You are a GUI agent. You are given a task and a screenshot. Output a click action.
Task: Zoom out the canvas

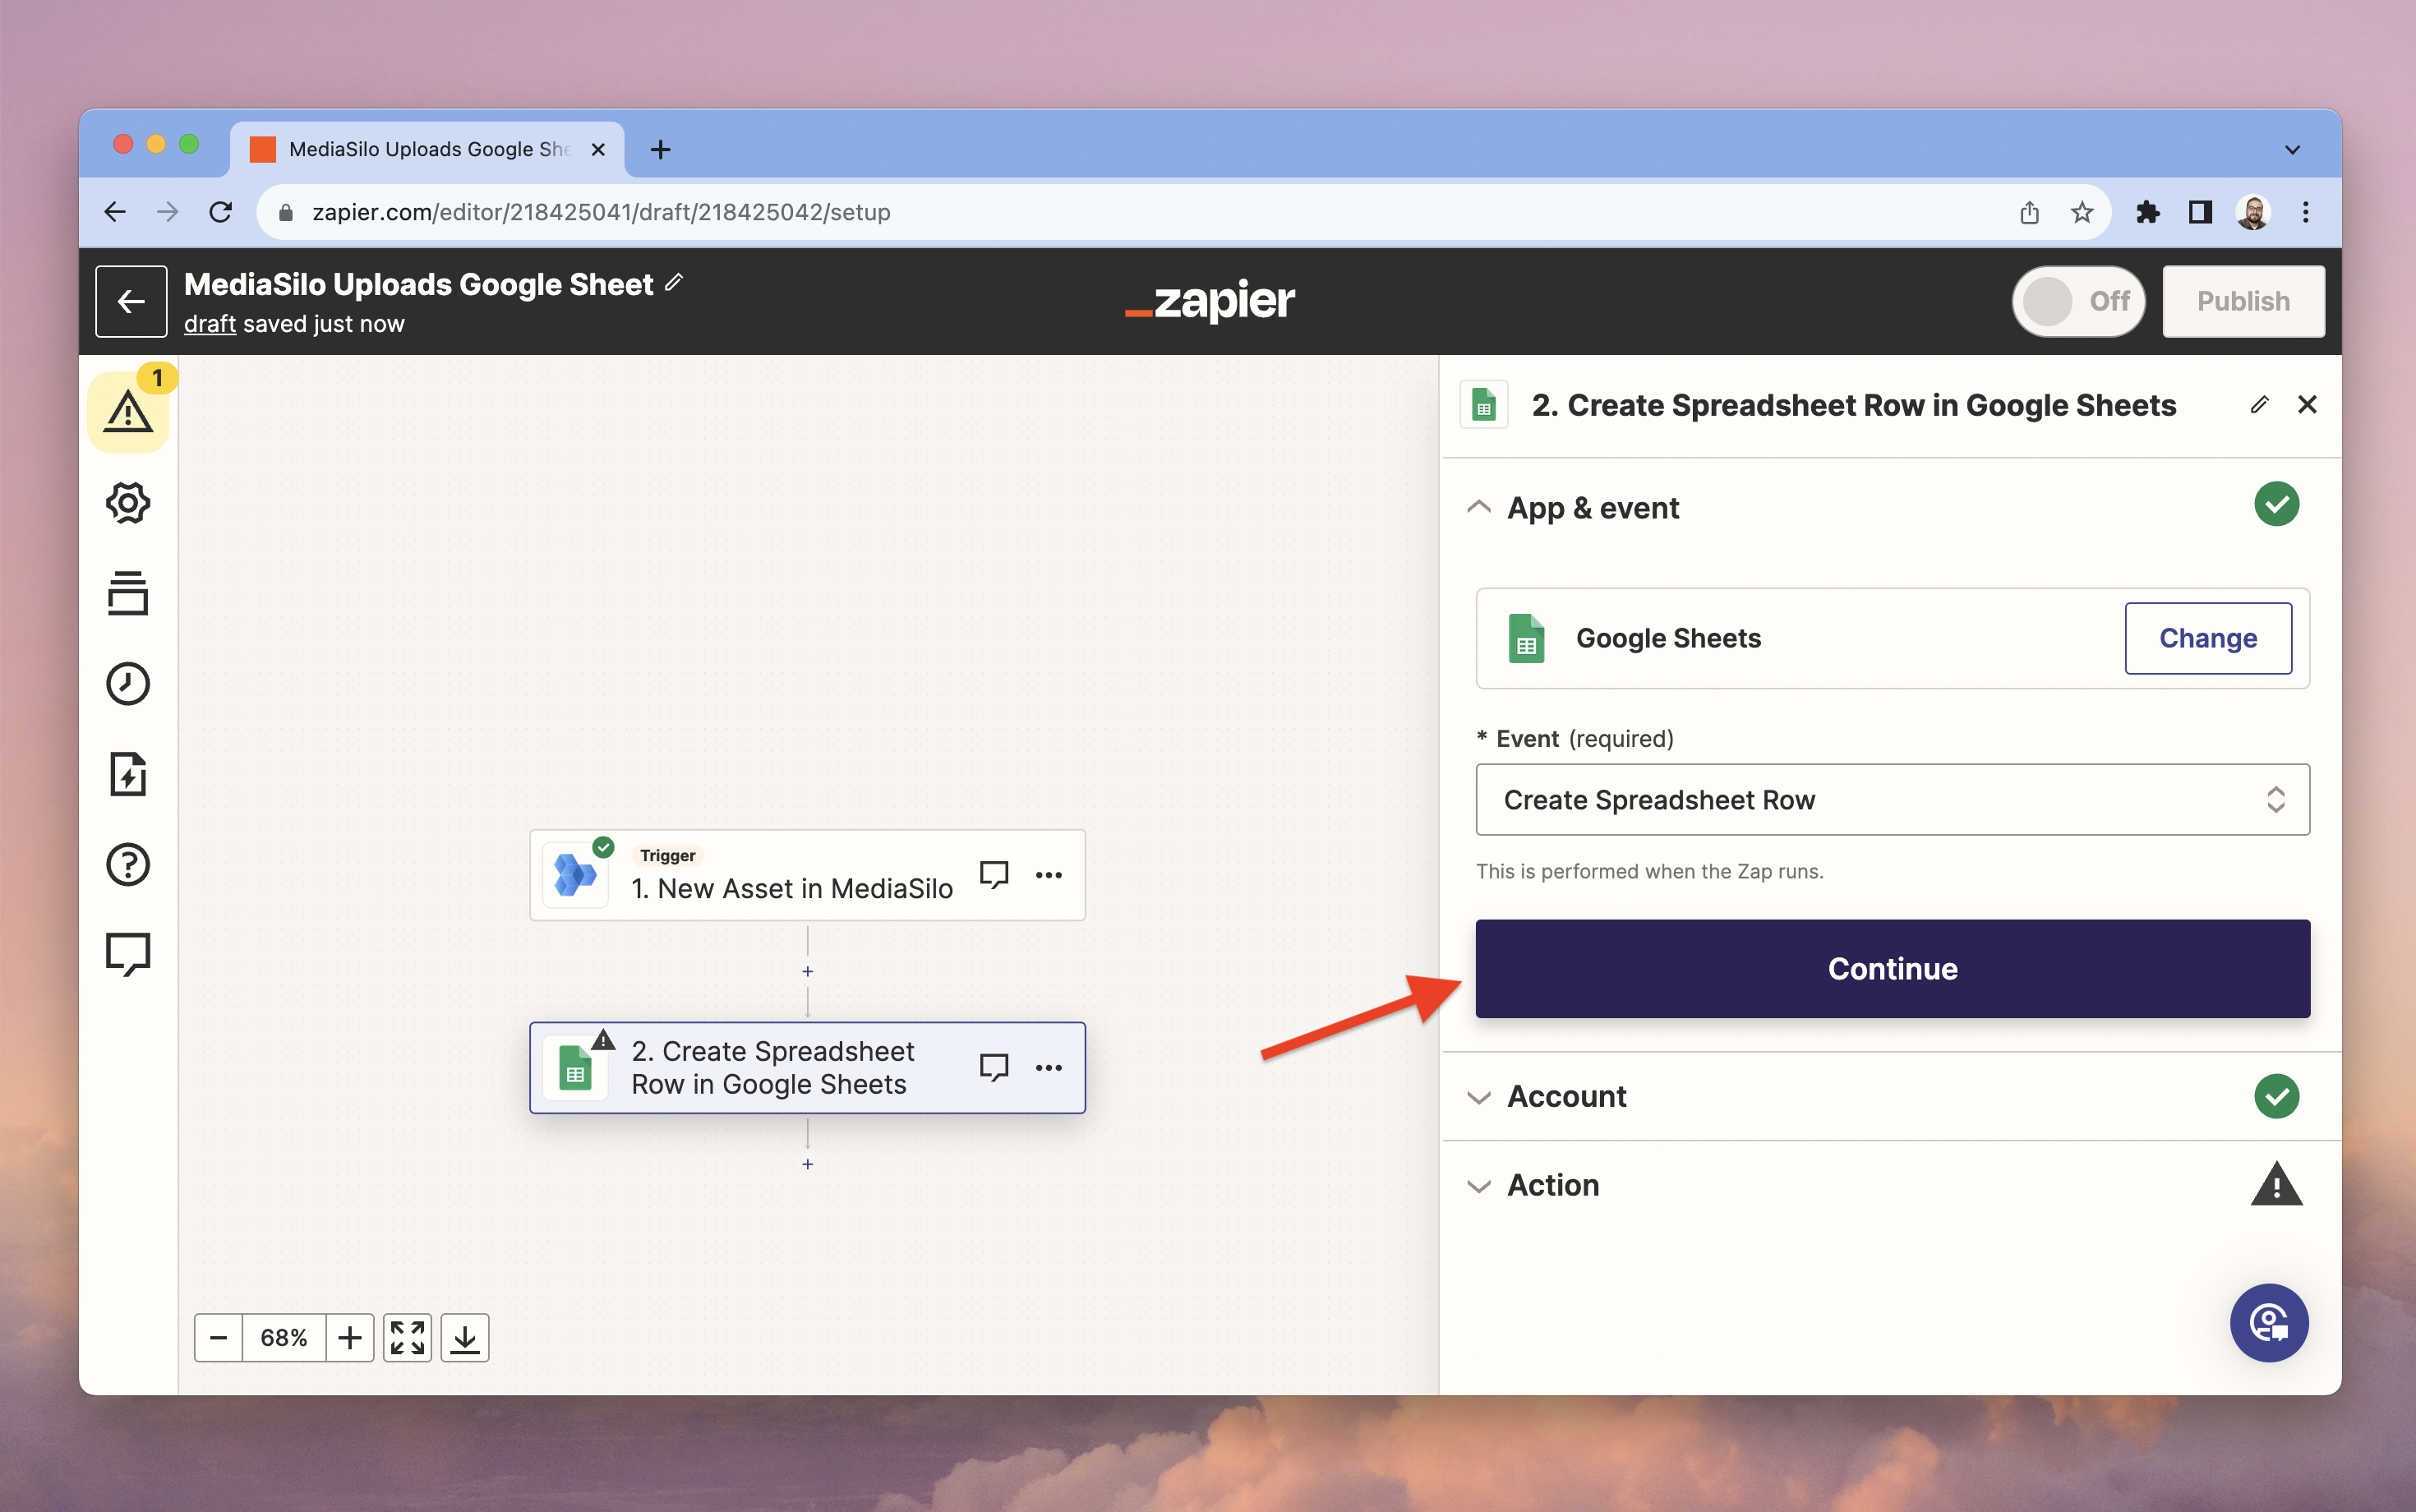coord(219,1338)
